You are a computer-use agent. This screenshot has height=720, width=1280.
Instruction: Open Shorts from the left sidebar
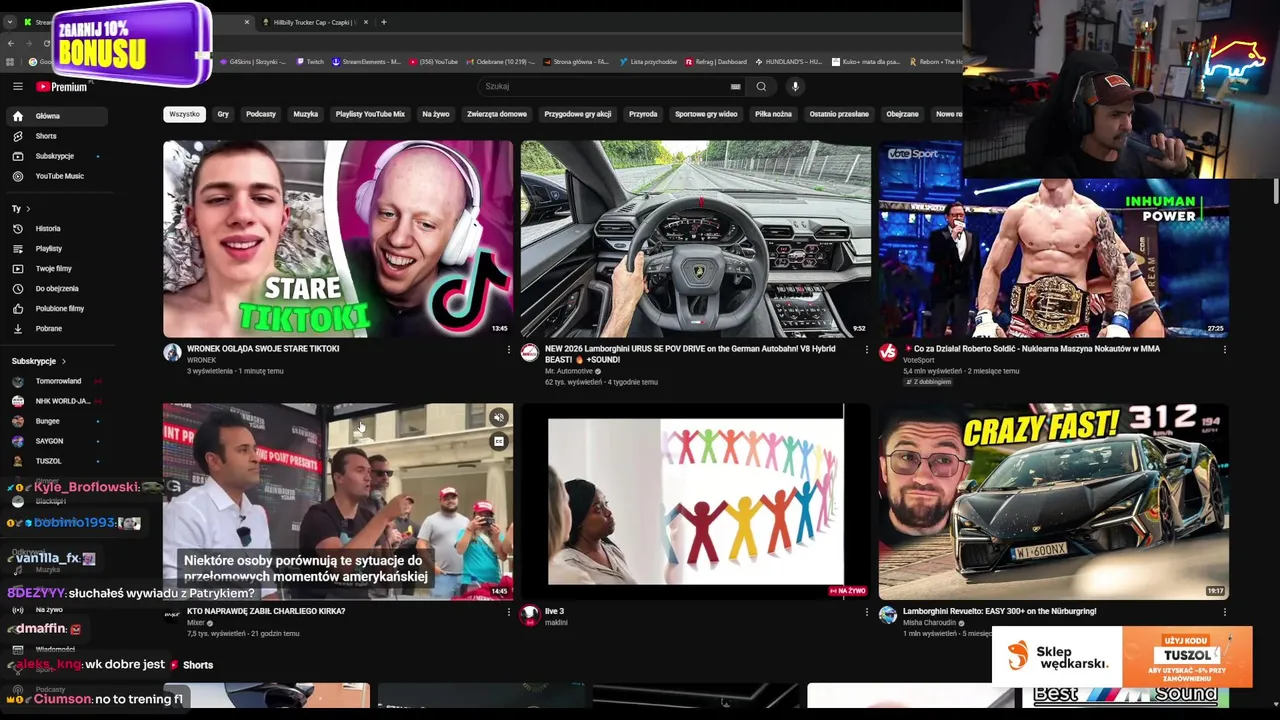click(56, 136)
